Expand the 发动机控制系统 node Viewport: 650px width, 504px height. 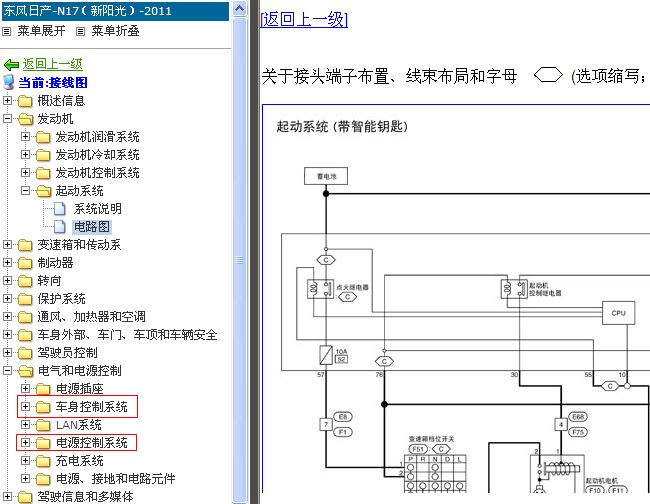coord(25,172)
